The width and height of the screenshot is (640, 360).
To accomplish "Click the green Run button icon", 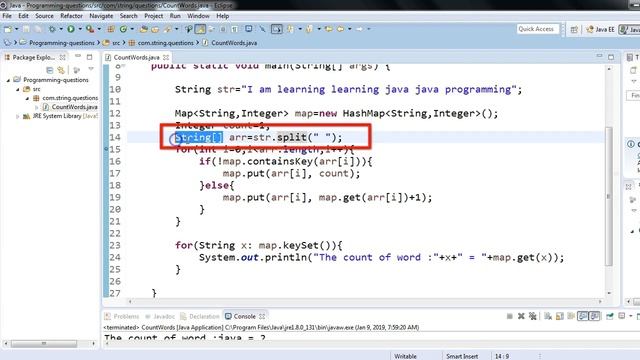I will point(71,29).
